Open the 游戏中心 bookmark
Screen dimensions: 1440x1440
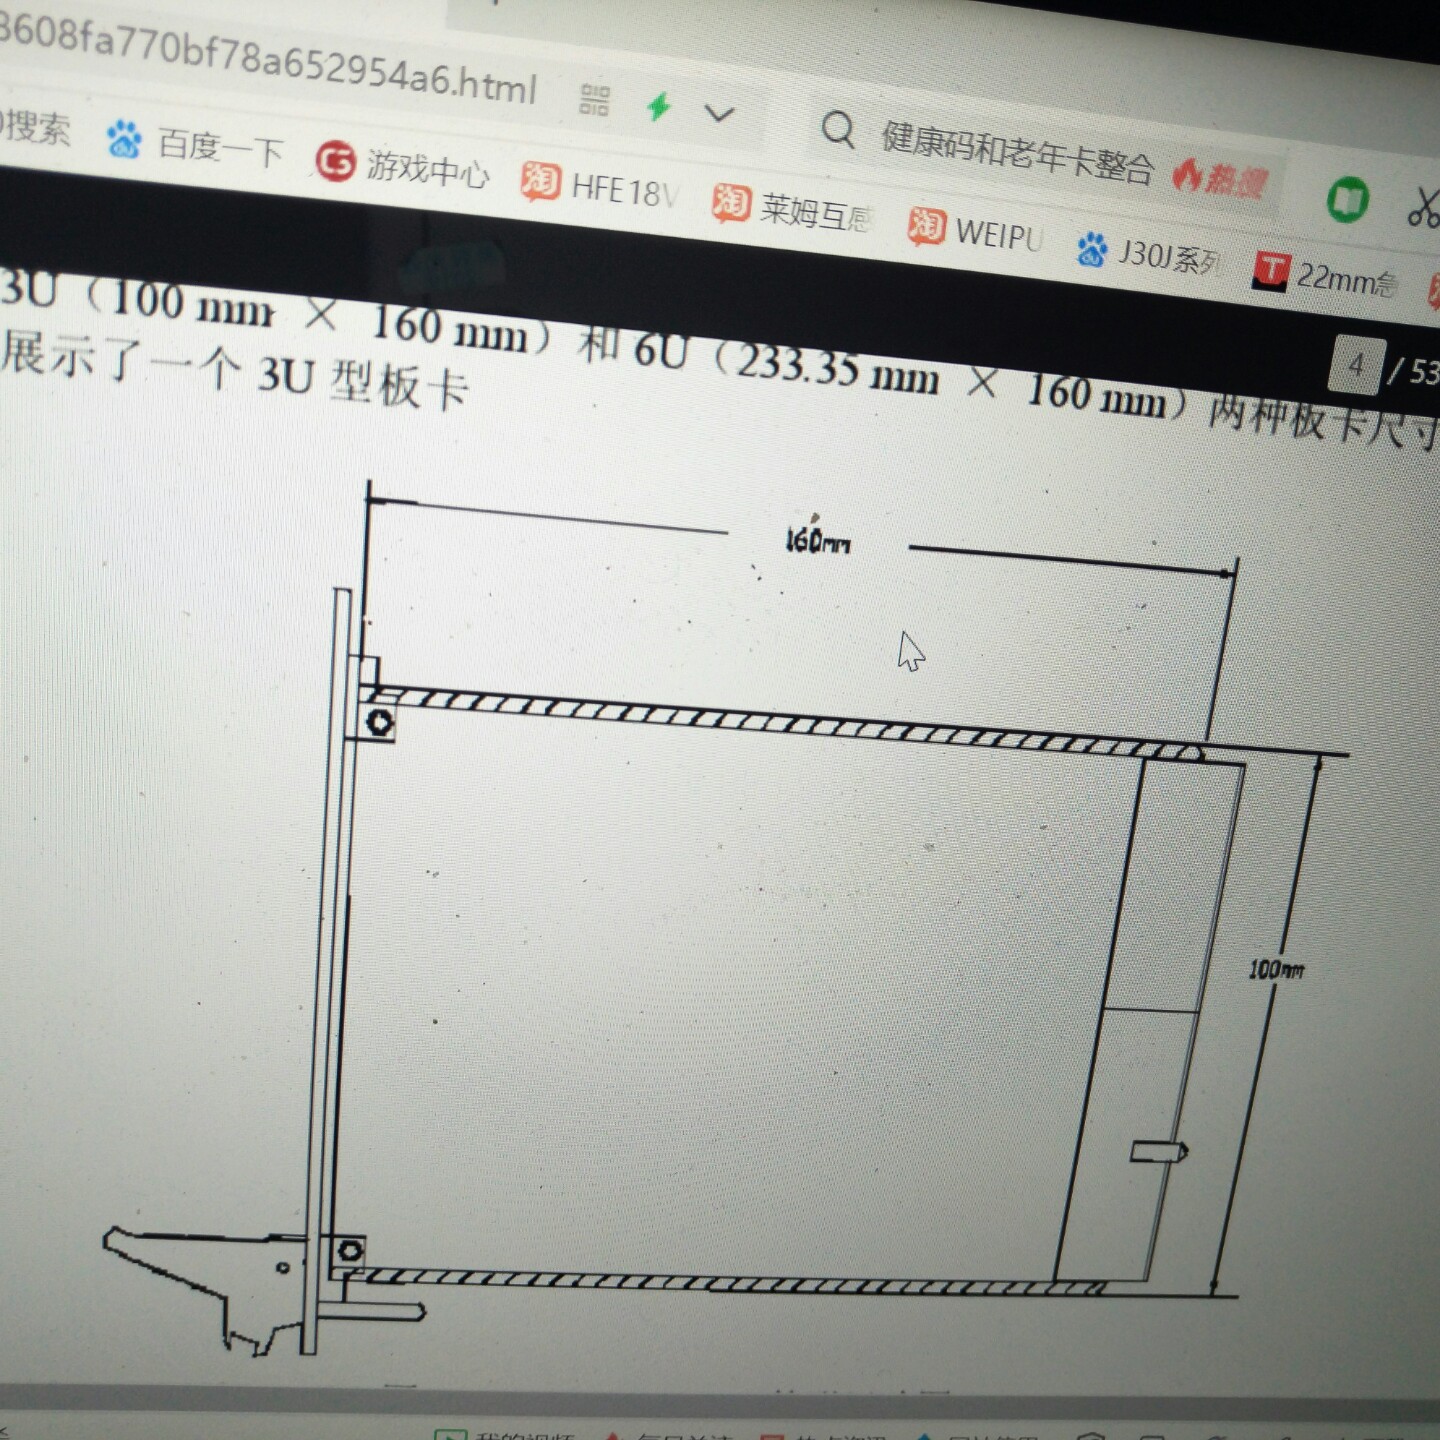click(403, 165)
